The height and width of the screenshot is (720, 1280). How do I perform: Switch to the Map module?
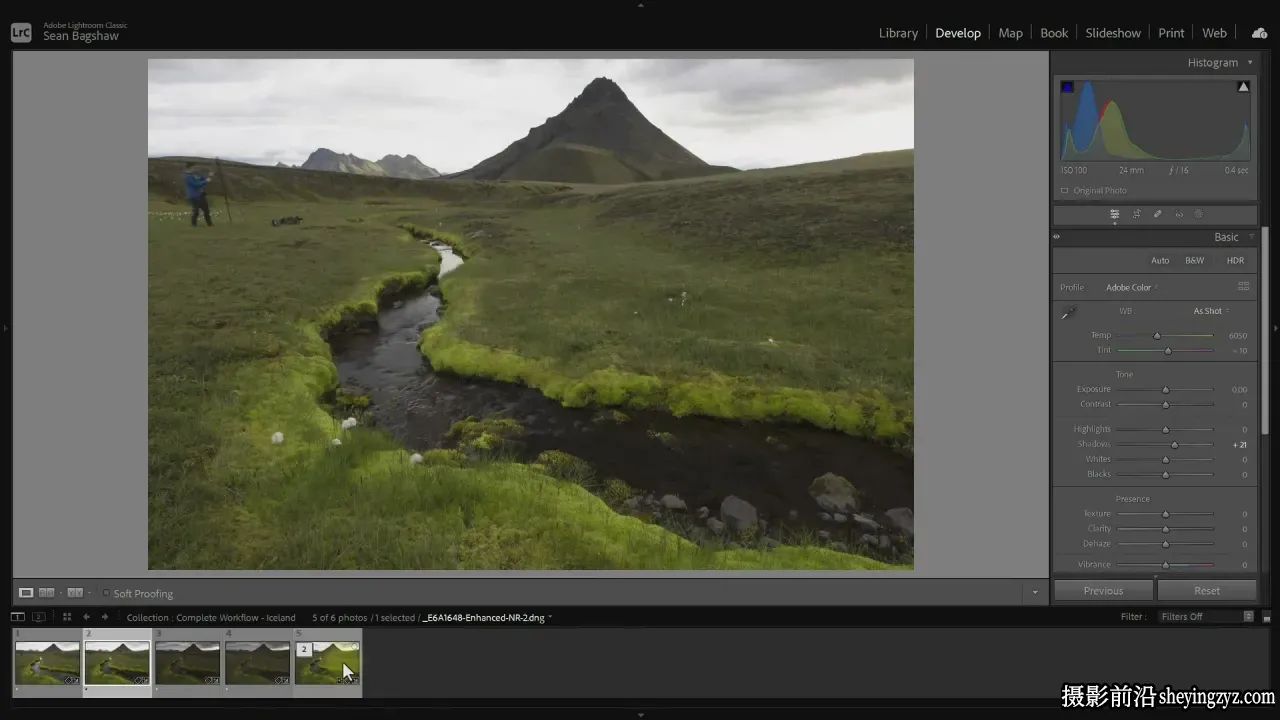pos(1010,33)
